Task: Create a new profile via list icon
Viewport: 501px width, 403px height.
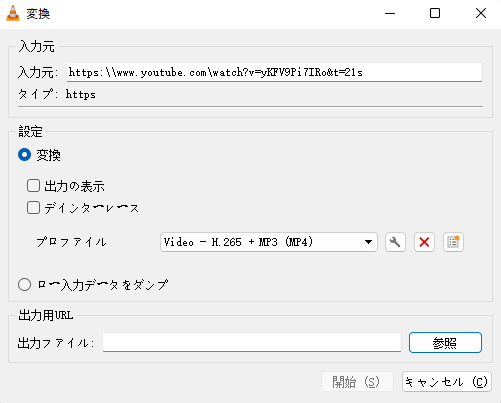Action: [x=453, y=242]
